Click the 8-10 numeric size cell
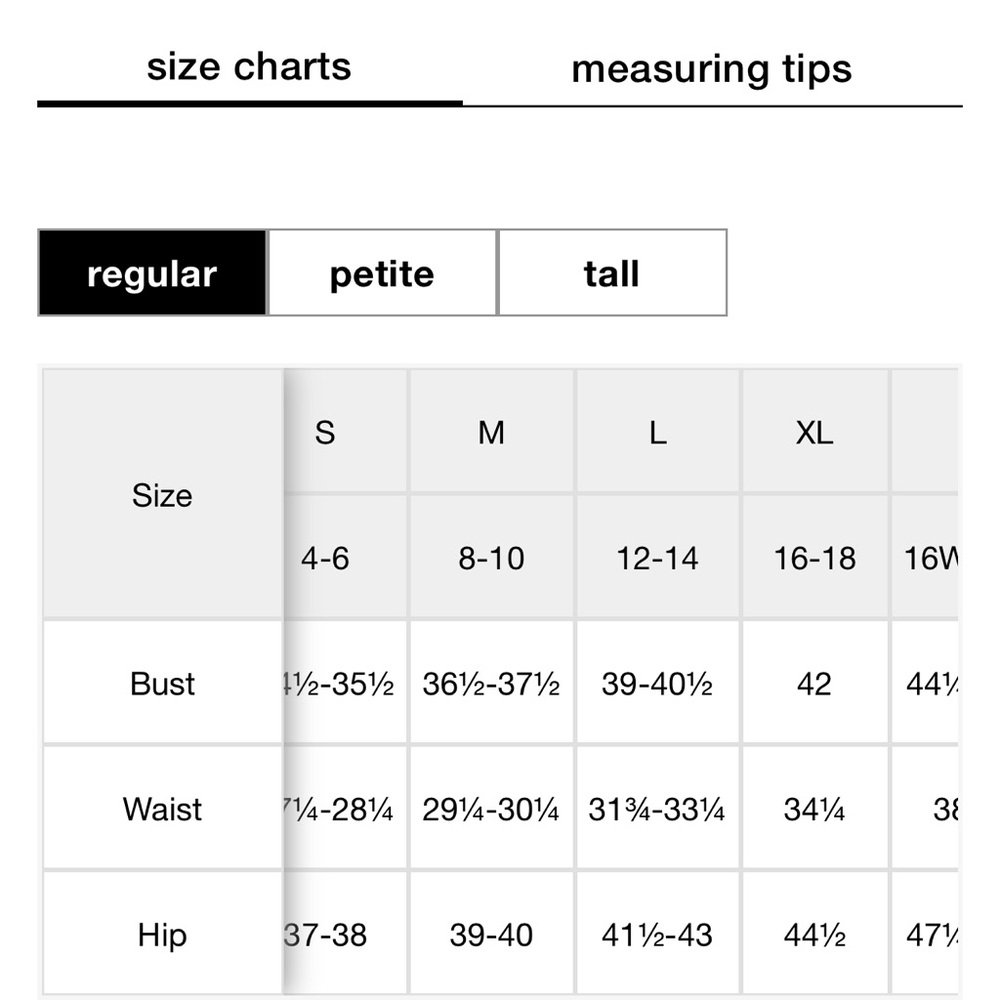Viewport: 1000px width, 1000px height. (491, 557)
